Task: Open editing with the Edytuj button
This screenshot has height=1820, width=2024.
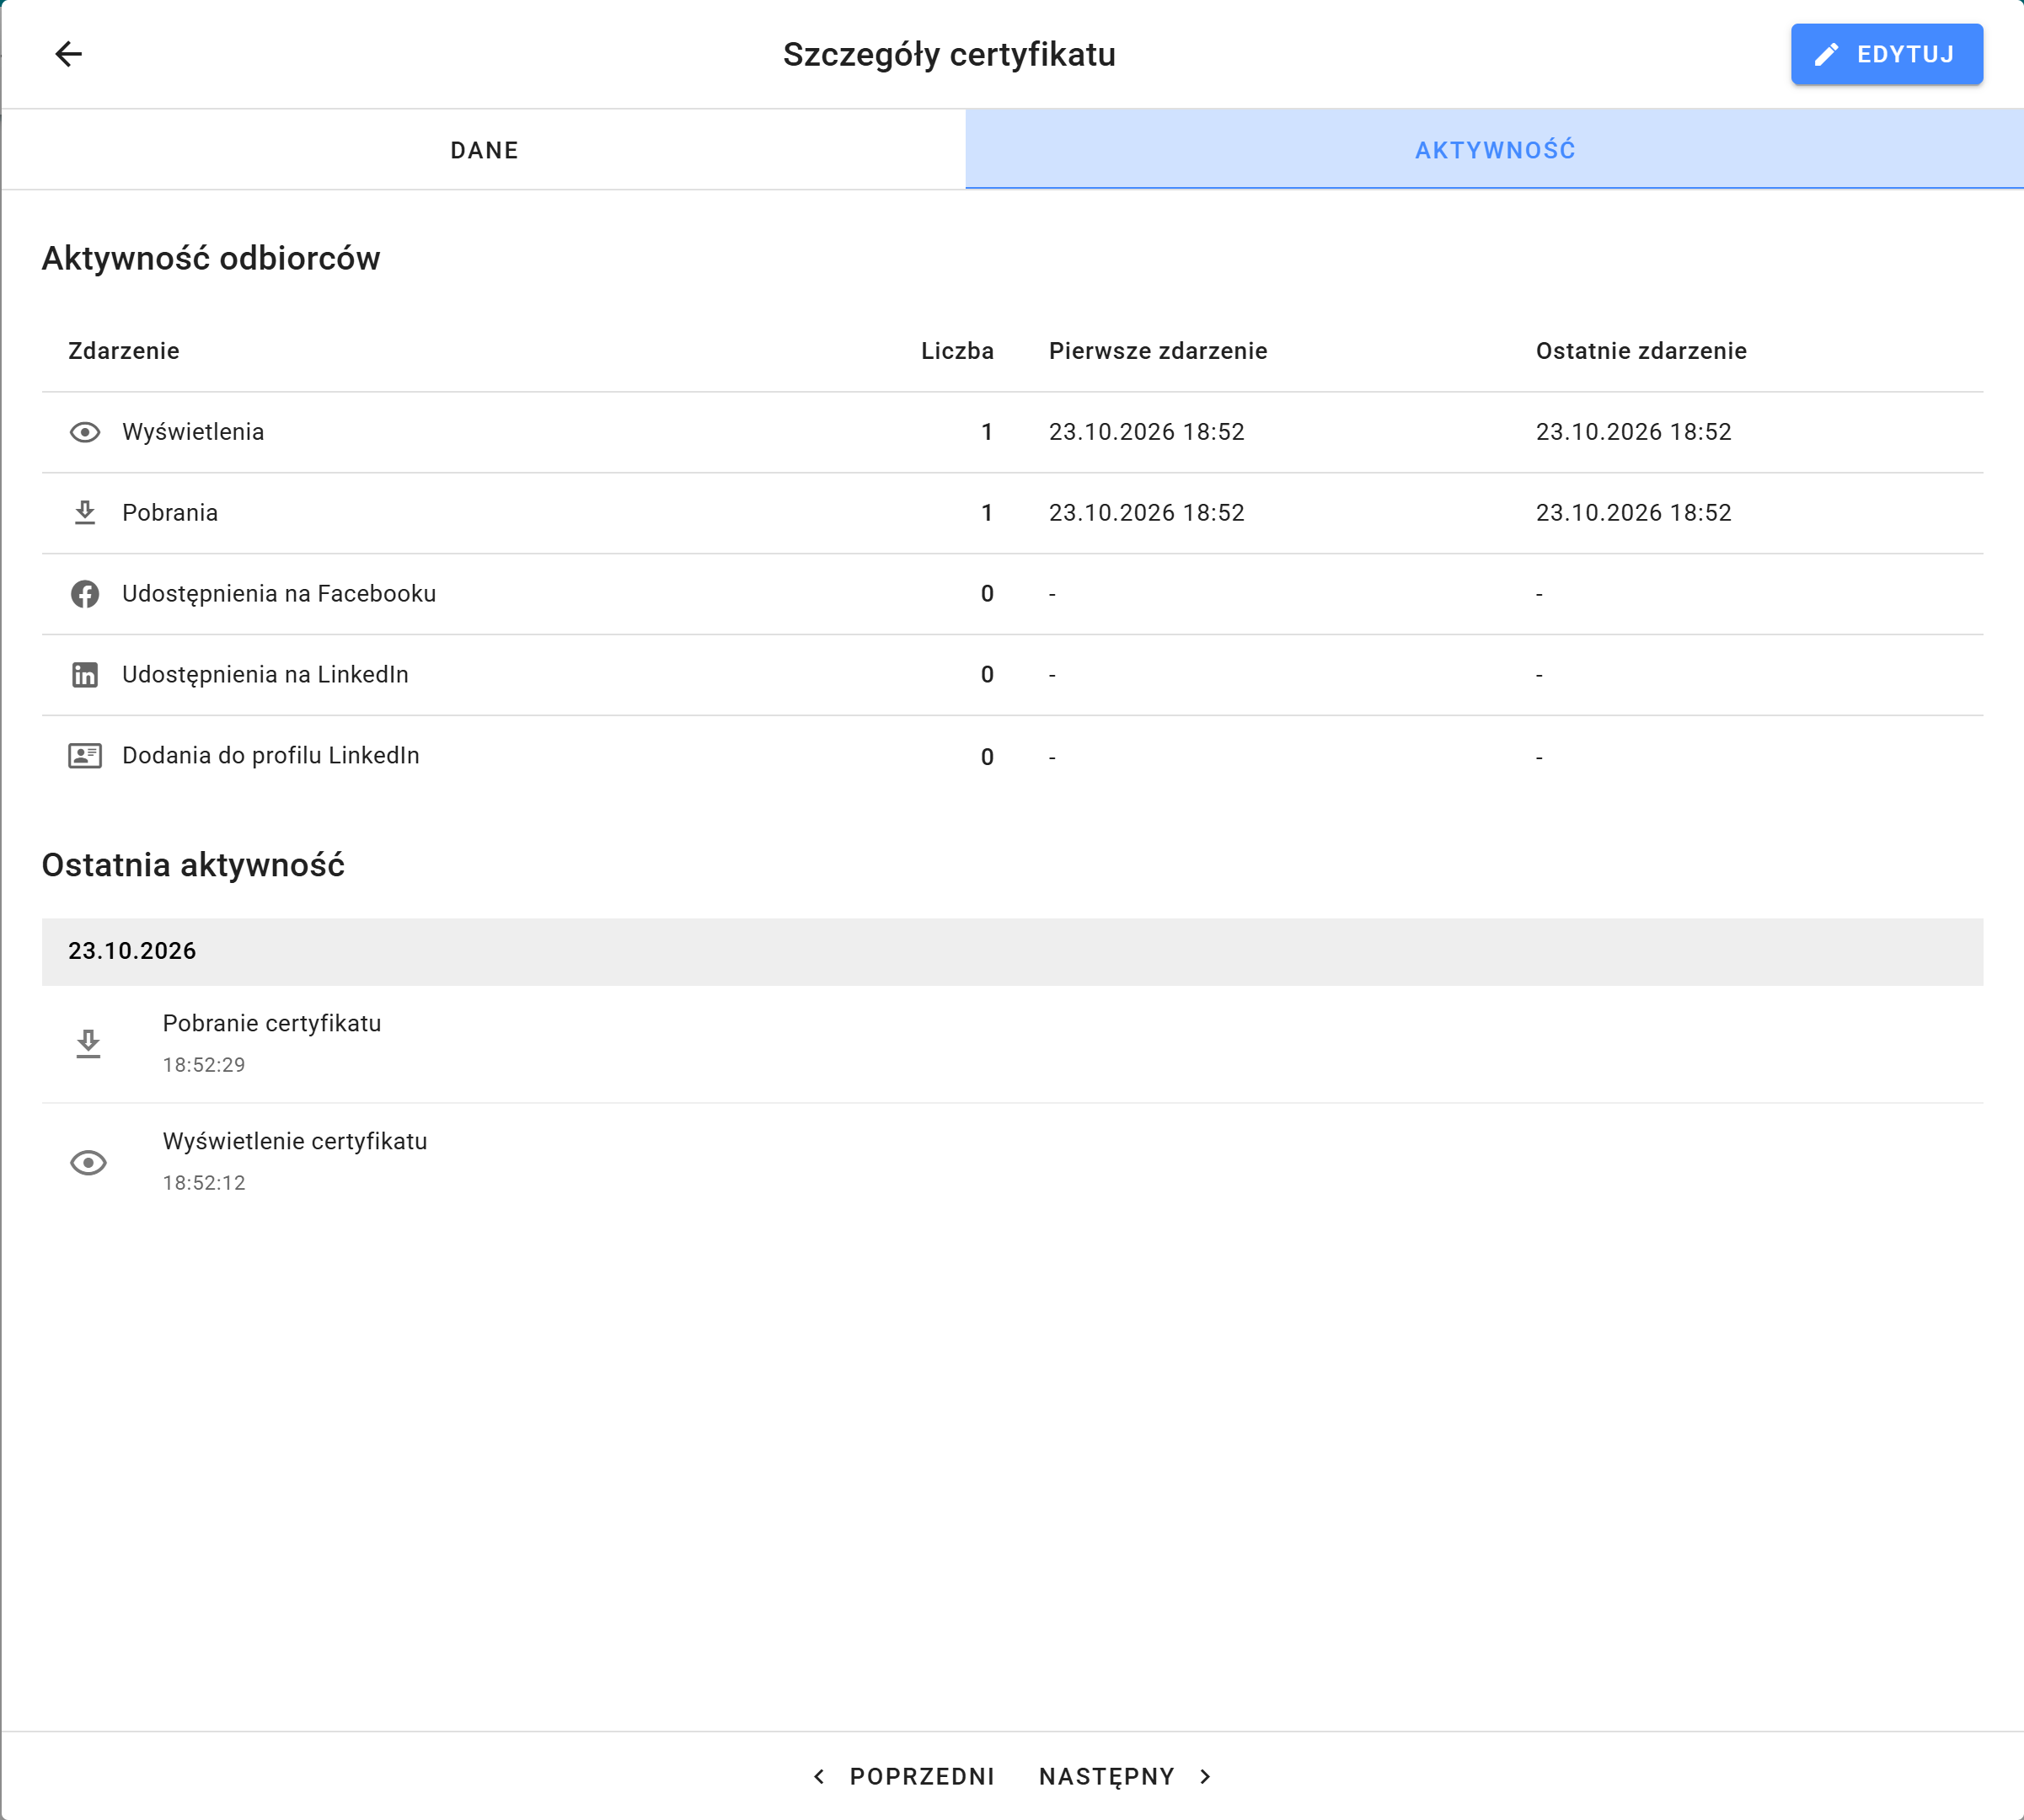Action: click(1887, 54)
